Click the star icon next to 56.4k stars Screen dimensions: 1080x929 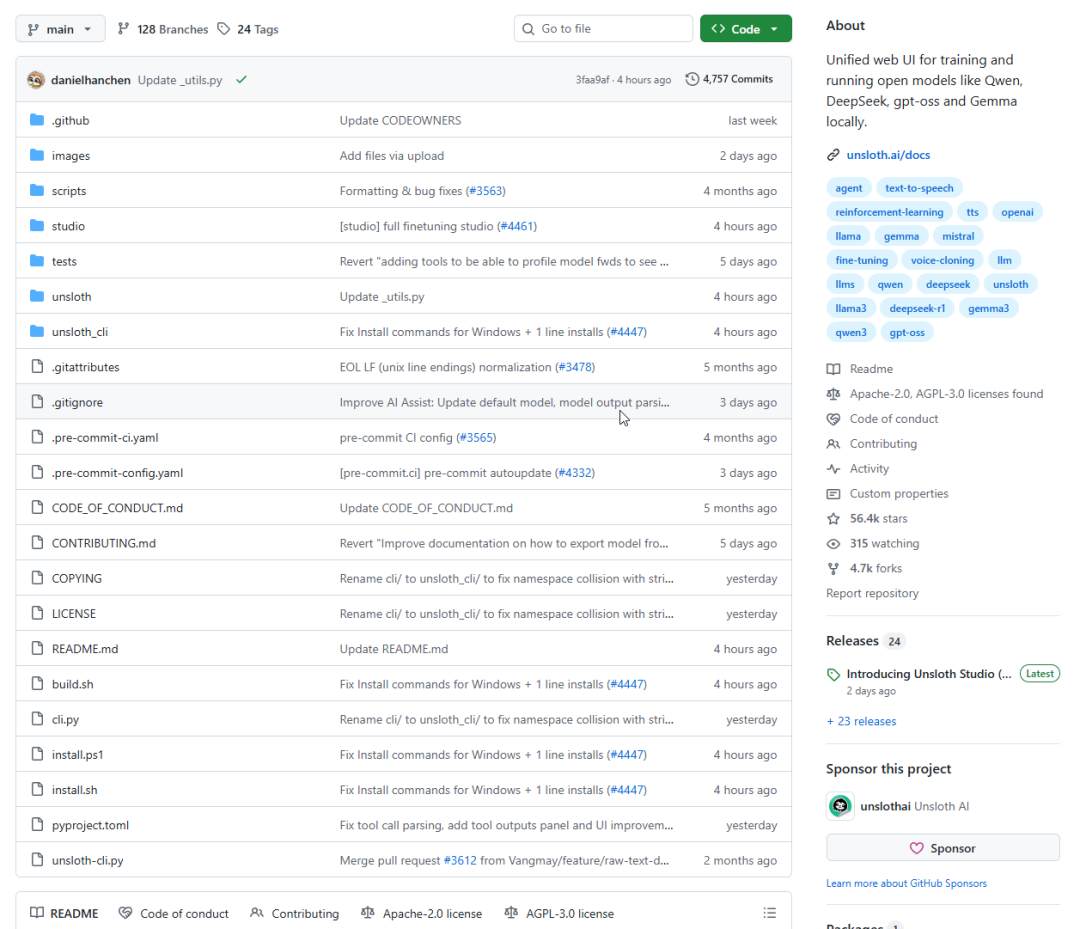833,519
